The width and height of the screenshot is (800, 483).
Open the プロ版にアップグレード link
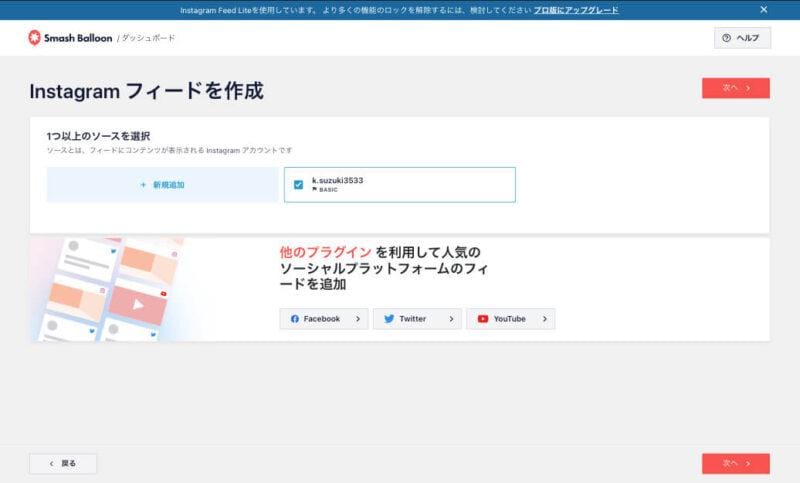pyautogui.click(x=575, y=10)
